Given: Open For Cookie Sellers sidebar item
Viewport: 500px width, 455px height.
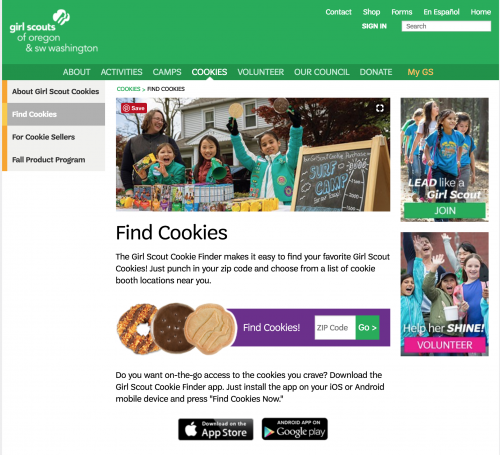Looking at the screenshot, I should (56, 137).
